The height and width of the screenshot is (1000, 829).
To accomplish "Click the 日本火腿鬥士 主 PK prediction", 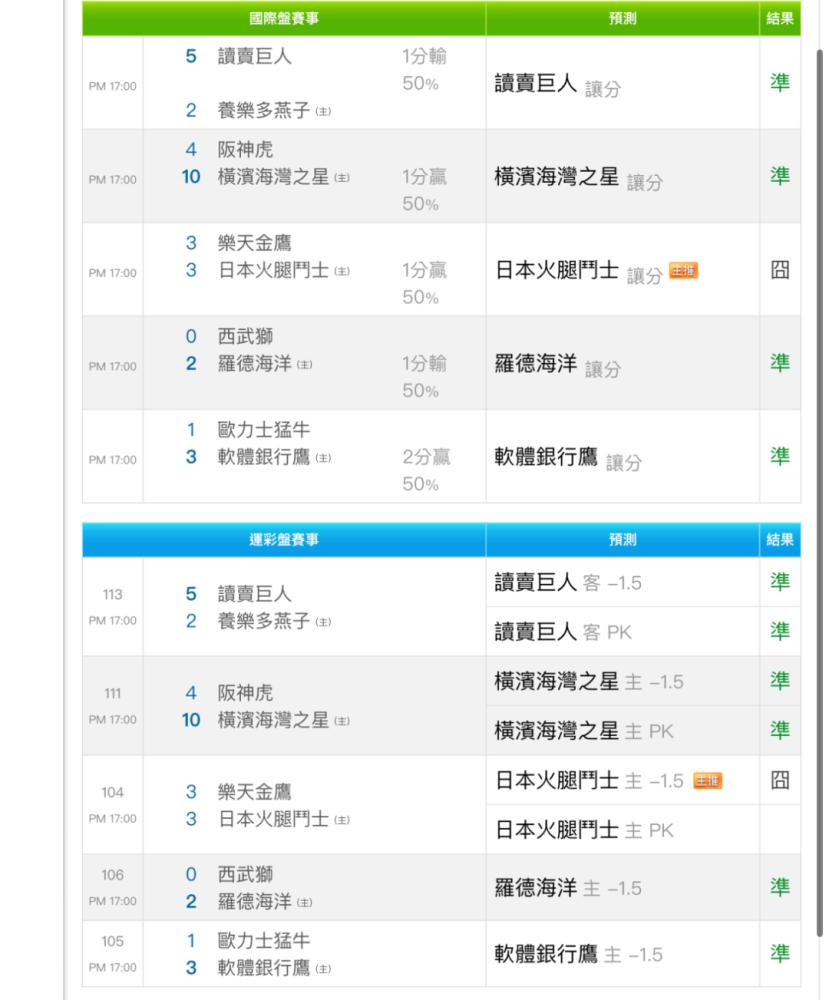I will 583,830.
